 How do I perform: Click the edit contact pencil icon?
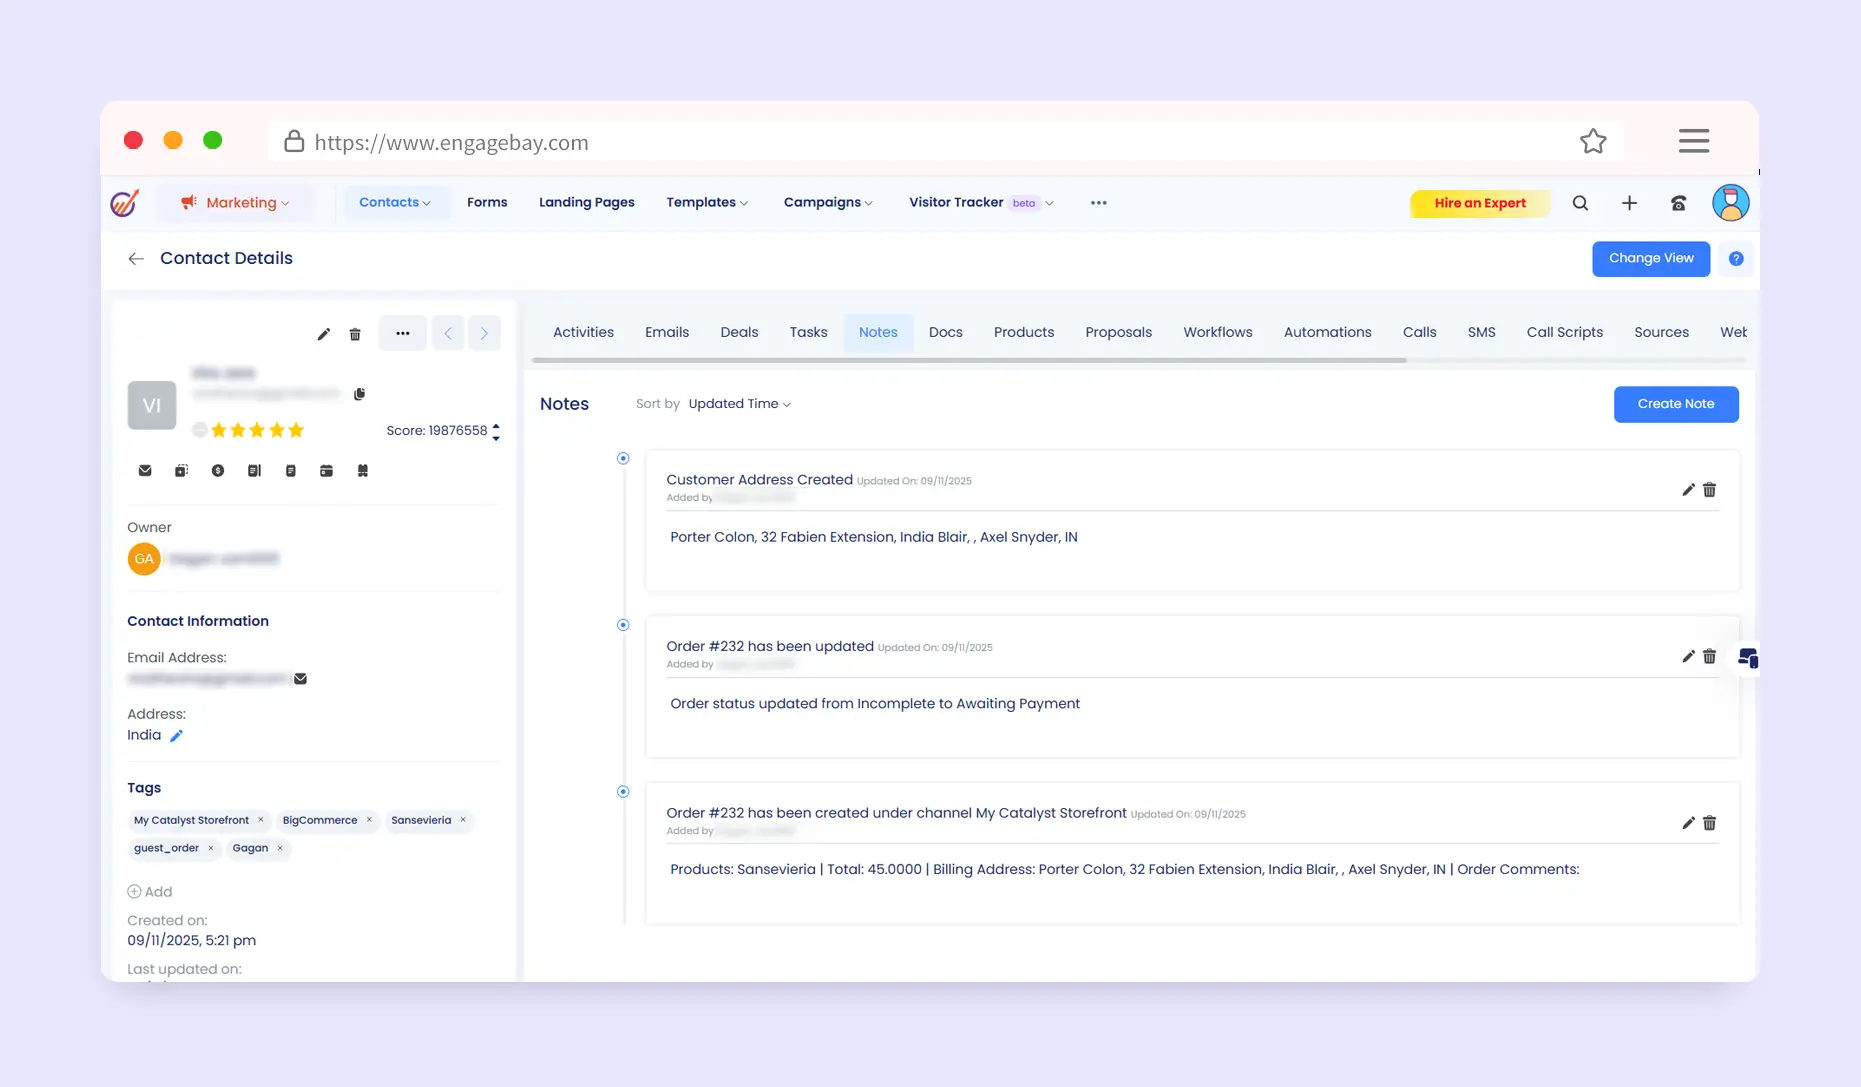[323, 334]
